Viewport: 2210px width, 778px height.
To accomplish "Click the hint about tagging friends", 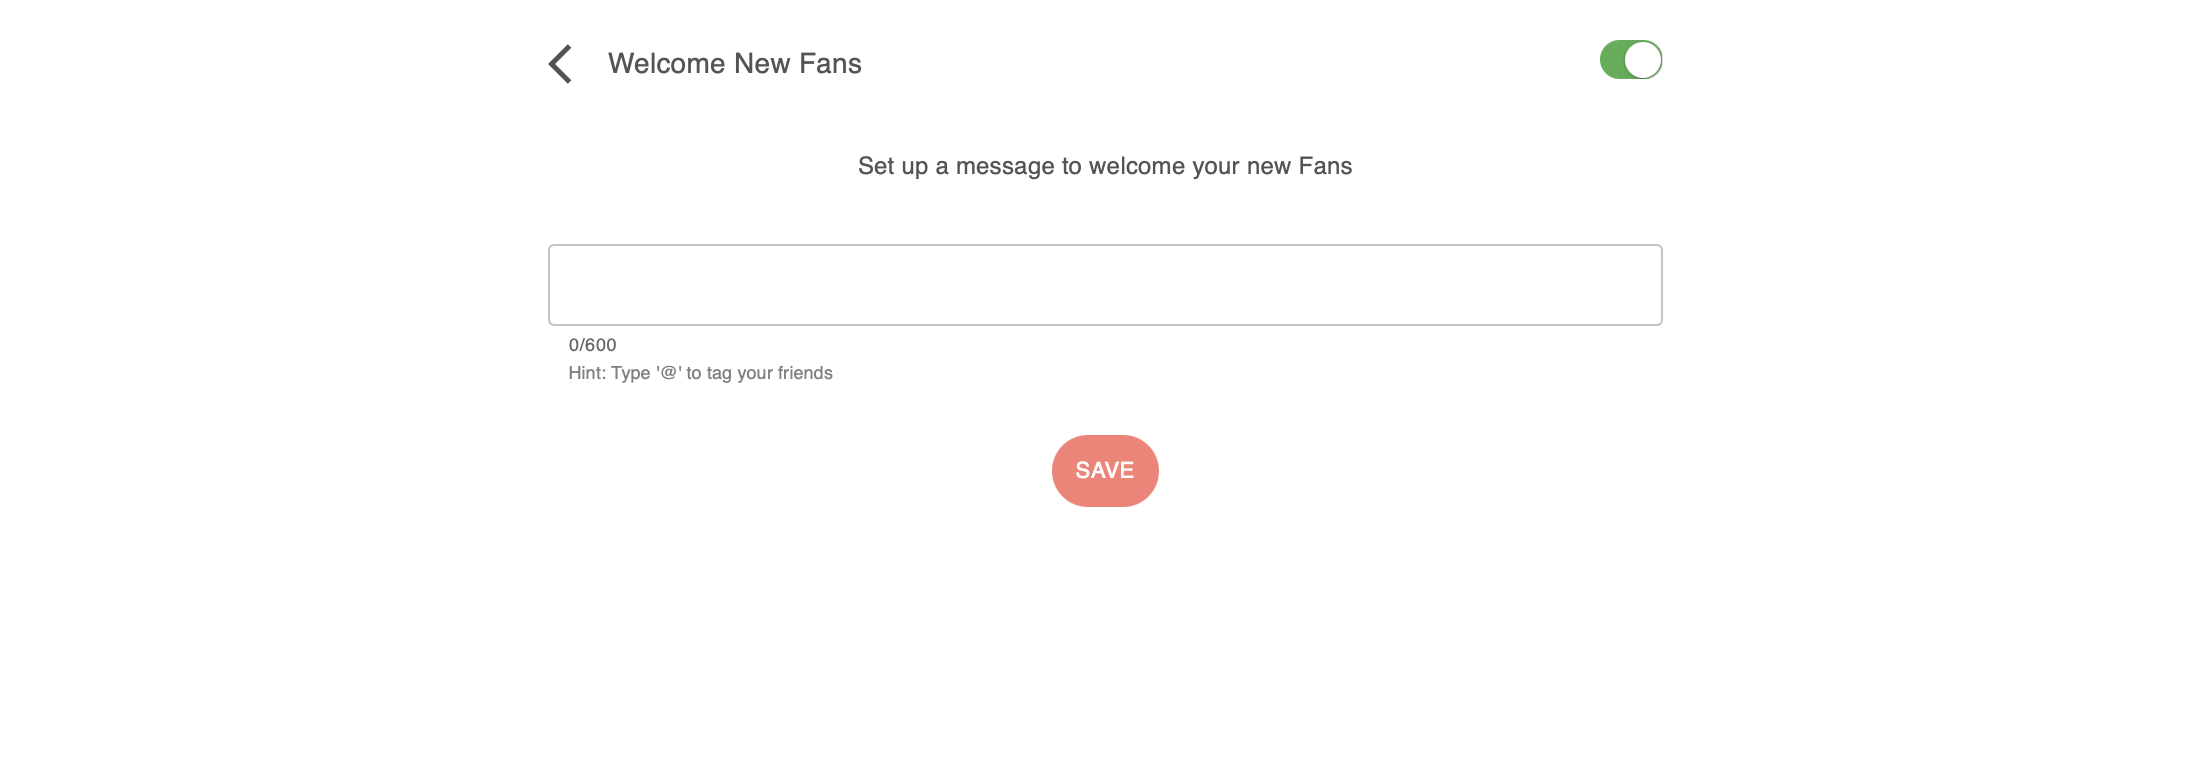I will pyautogui.click(x=700, y=373).
